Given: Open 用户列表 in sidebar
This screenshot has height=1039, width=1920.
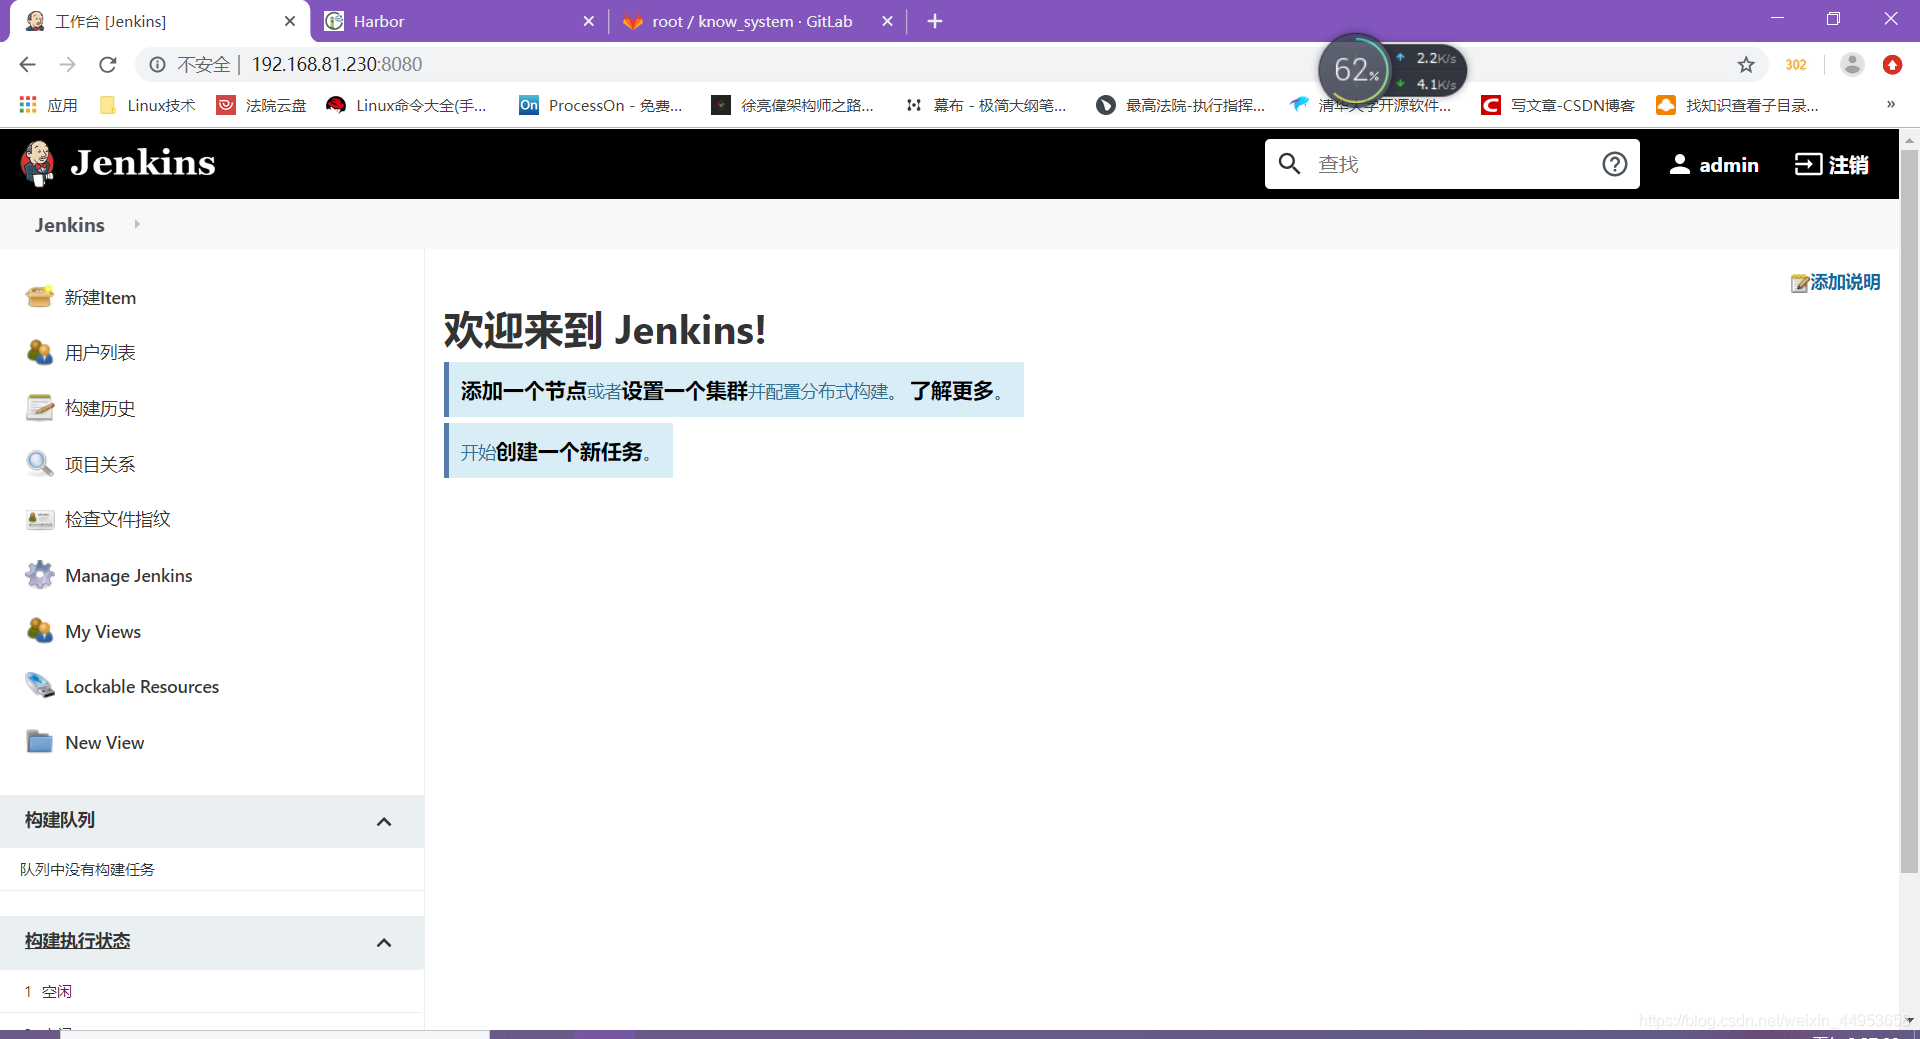Looking at the screenshot, I should 100,352.
